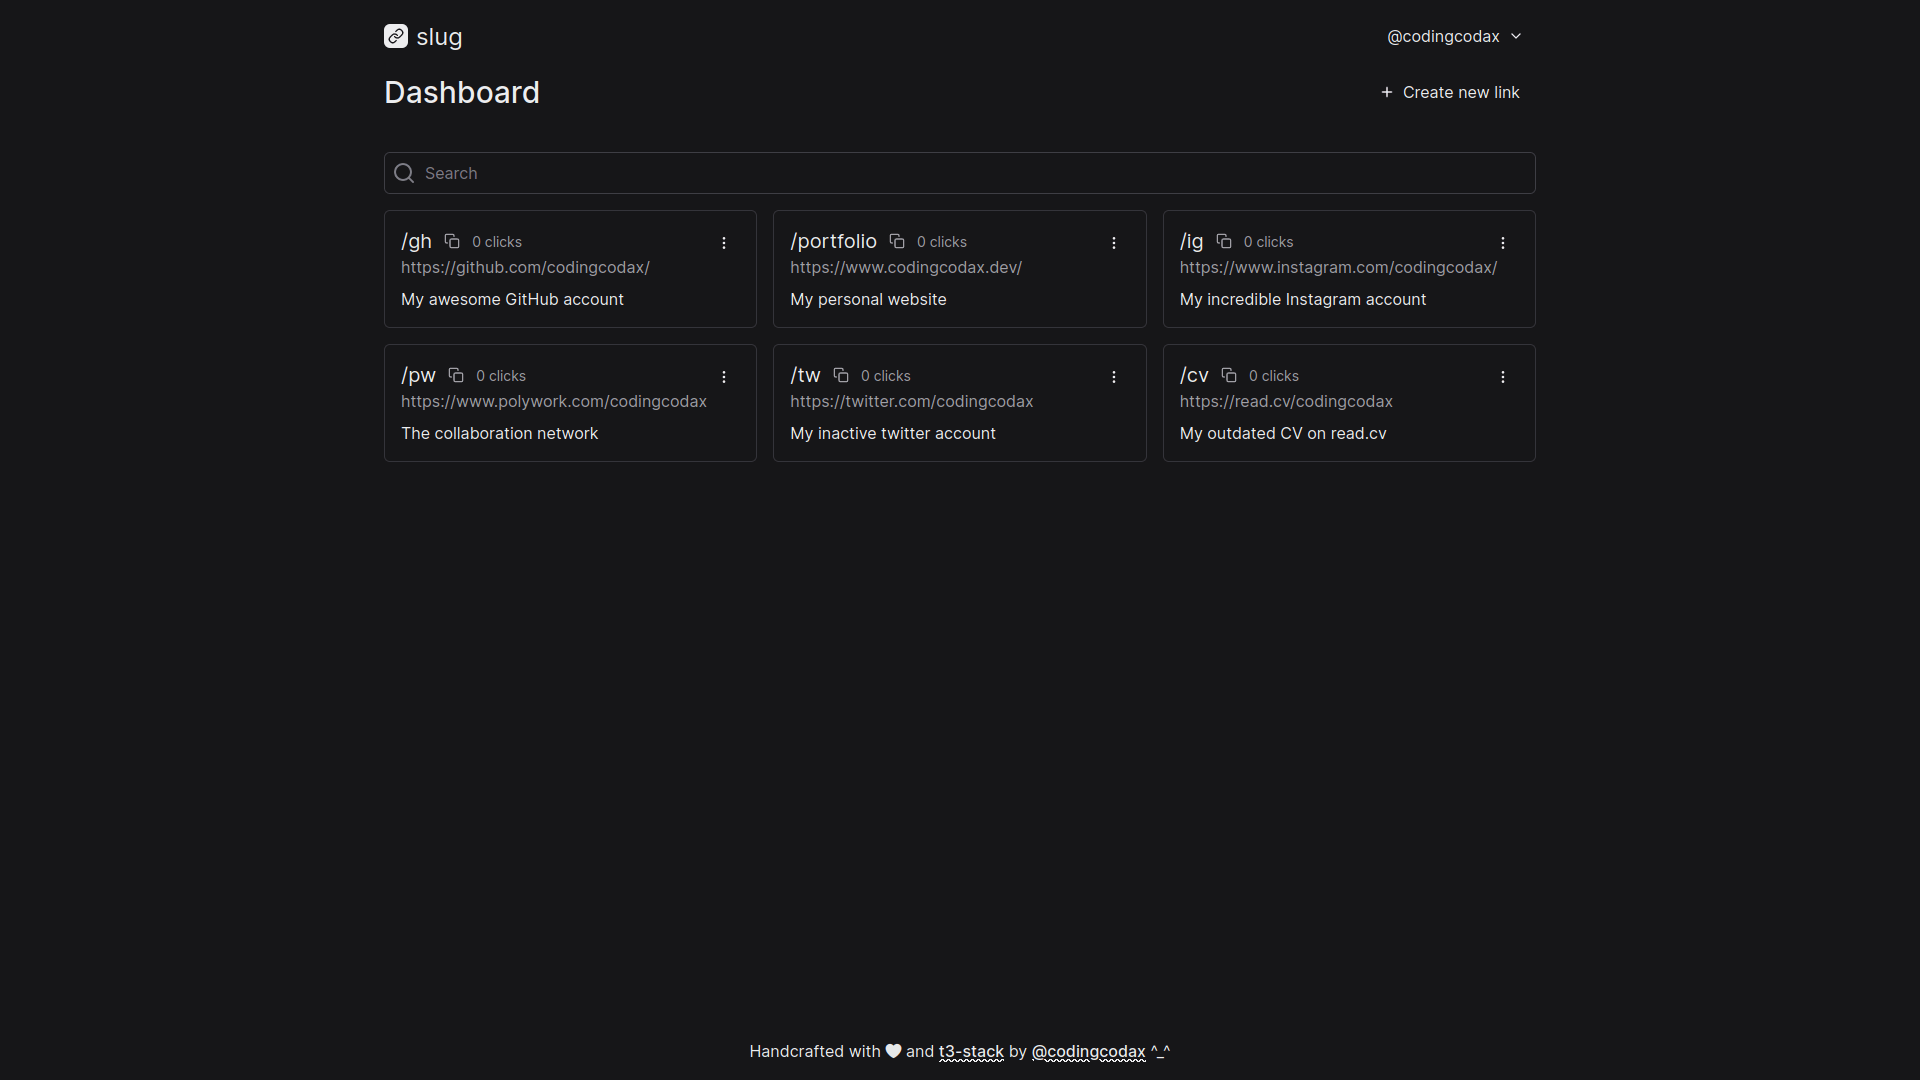Screen dimensions: 1920x1080
Task: Click the slug logo icon
Action: 396,37
